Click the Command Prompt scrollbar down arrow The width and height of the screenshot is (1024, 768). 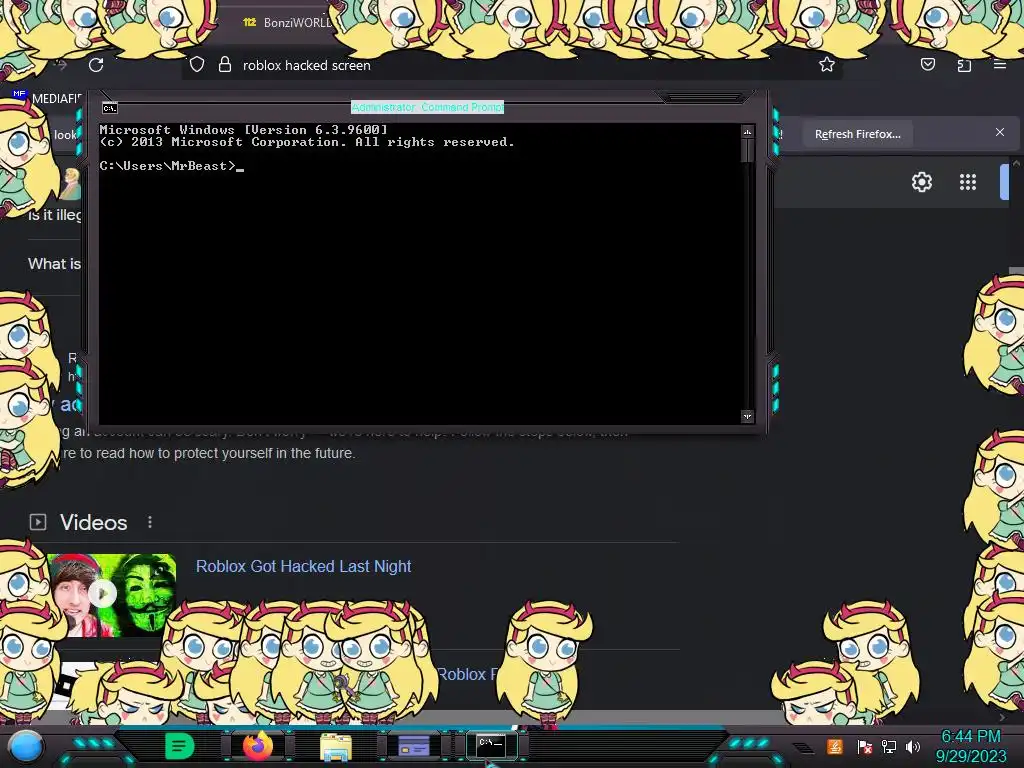point(747,416)
